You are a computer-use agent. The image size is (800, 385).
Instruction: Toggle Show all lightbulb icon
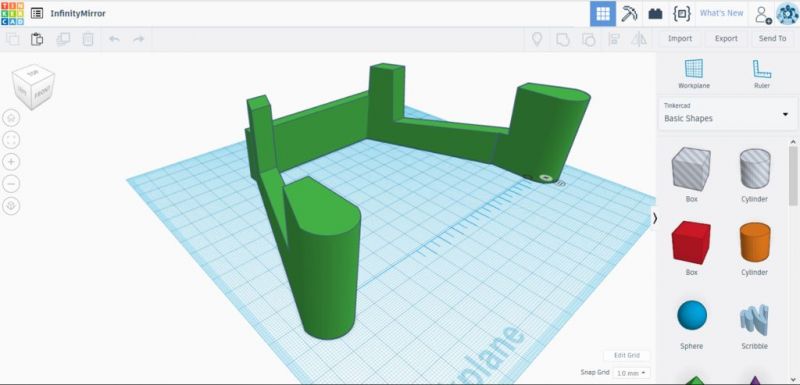pyautogui.click(x=537, y=39)
